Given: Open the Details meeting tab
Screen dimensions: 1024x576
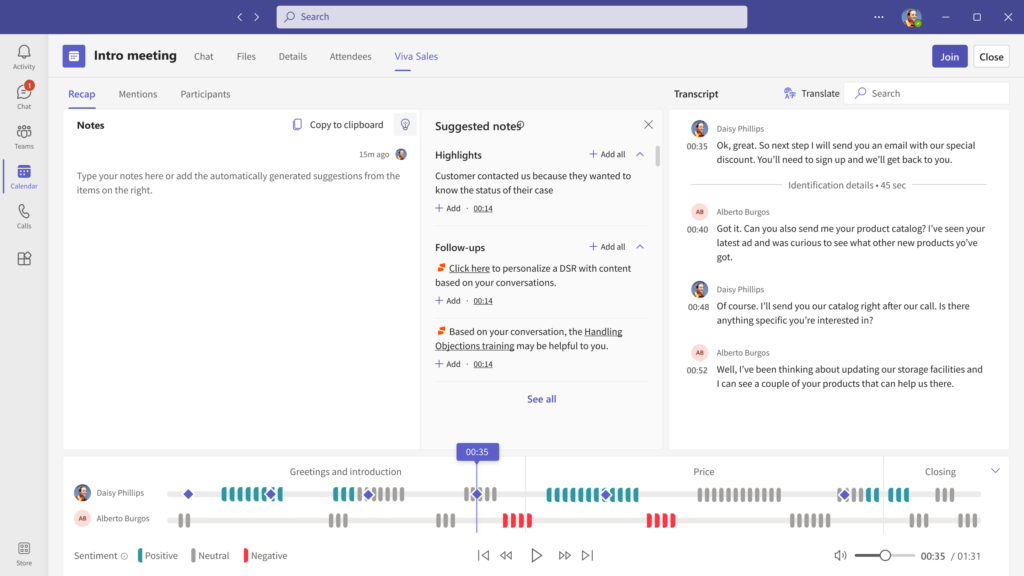Looking at the screenshot, I should (293, 56).
